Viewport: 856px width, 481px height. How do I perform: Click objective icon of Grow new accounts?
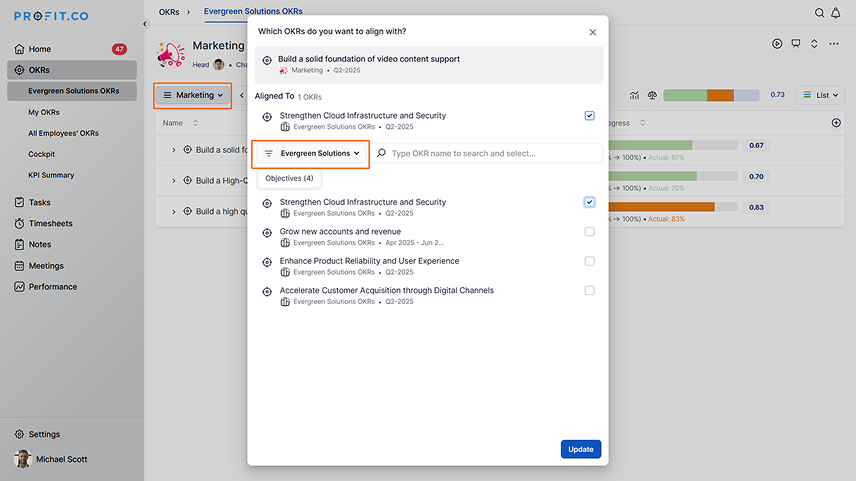coord(267,233)
